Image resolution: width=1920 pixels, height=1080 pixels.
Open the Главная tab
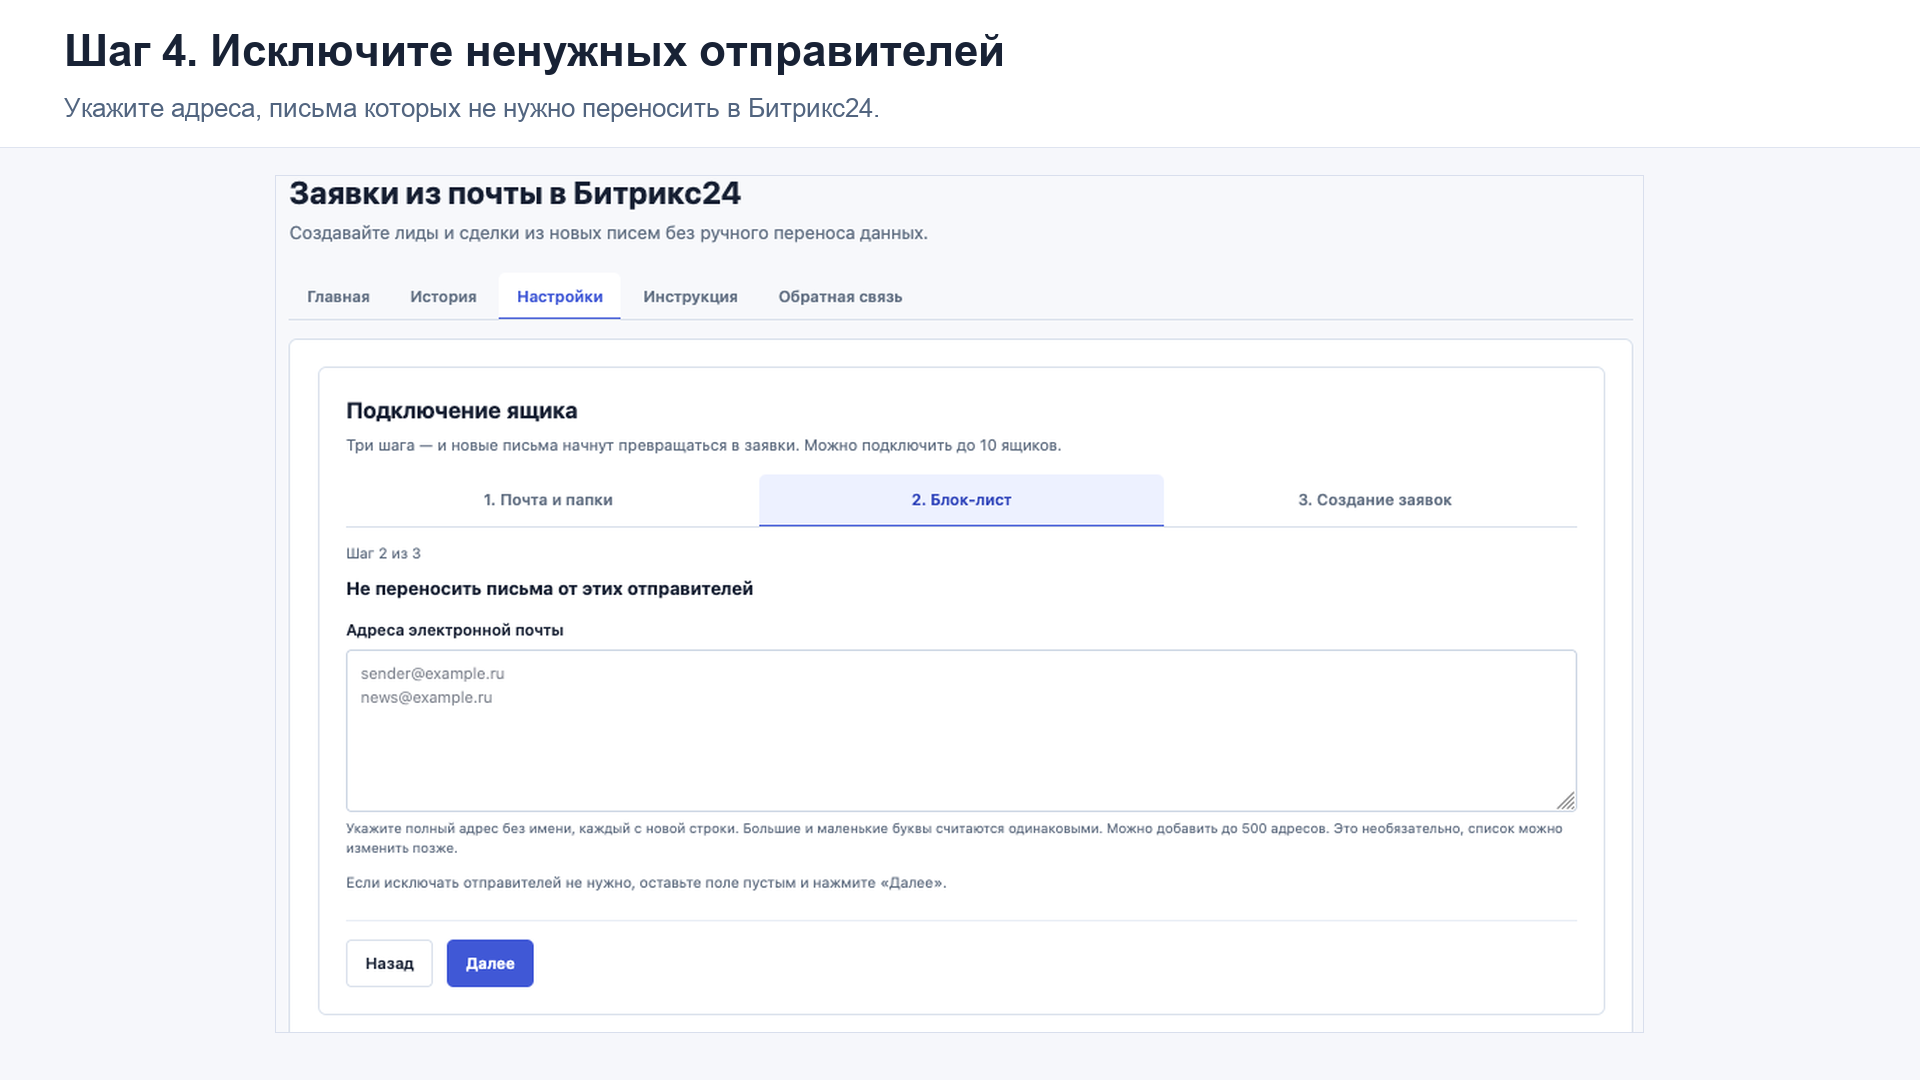(x=338, y=297)
